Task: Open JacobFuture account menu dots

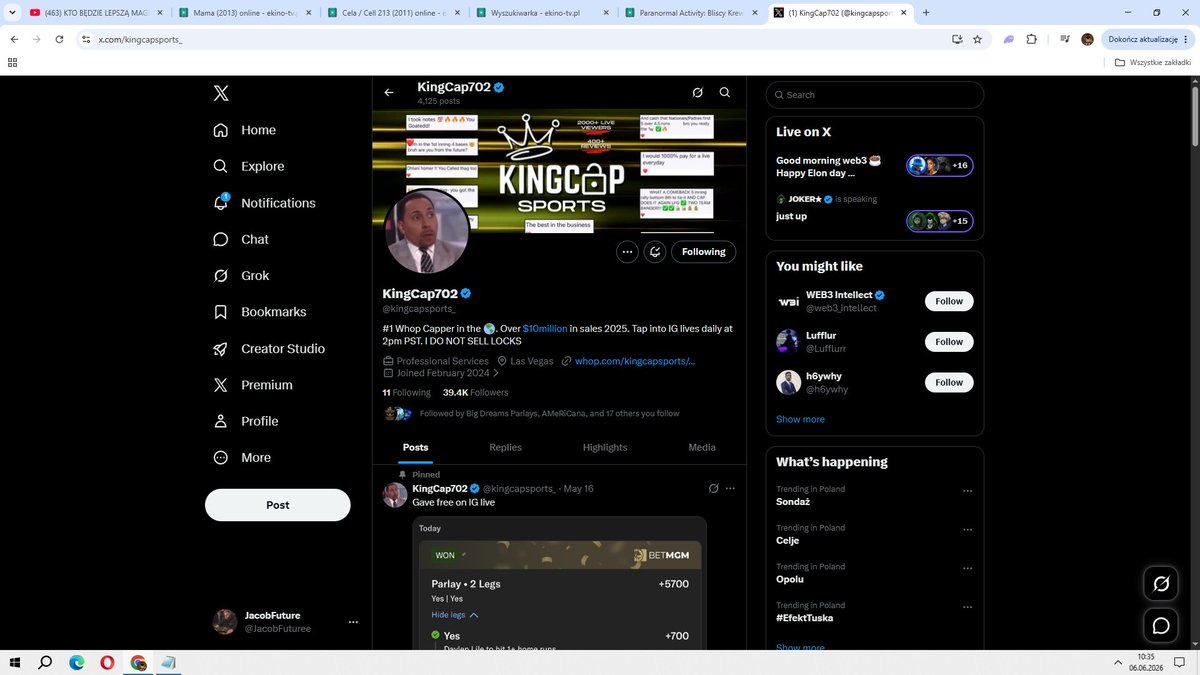Action: tap(353, 622)
